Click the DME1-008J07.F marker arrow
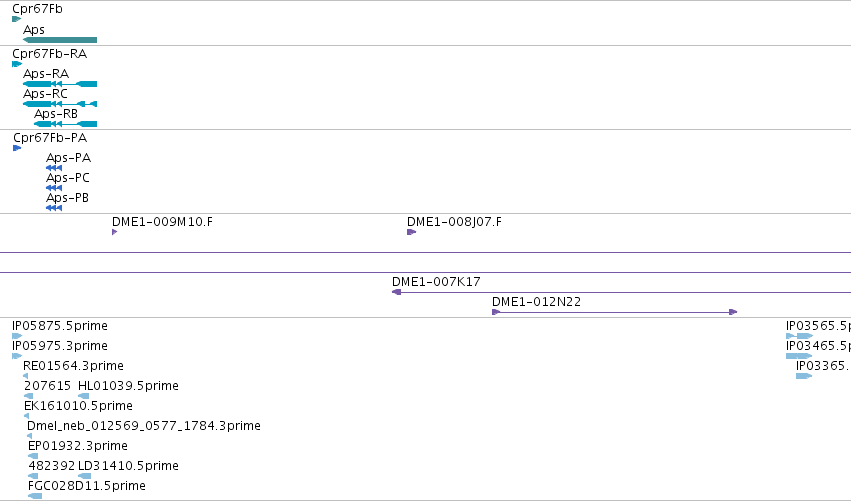This screenshot has height=501, width=851. tap(411, 232)
